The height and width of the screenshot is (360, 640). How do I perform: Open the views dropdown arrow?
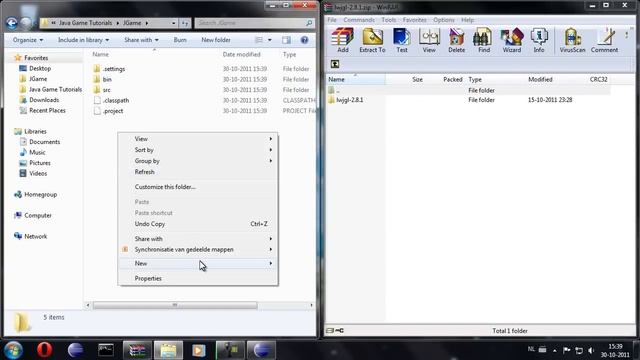(x=269, y=40)
